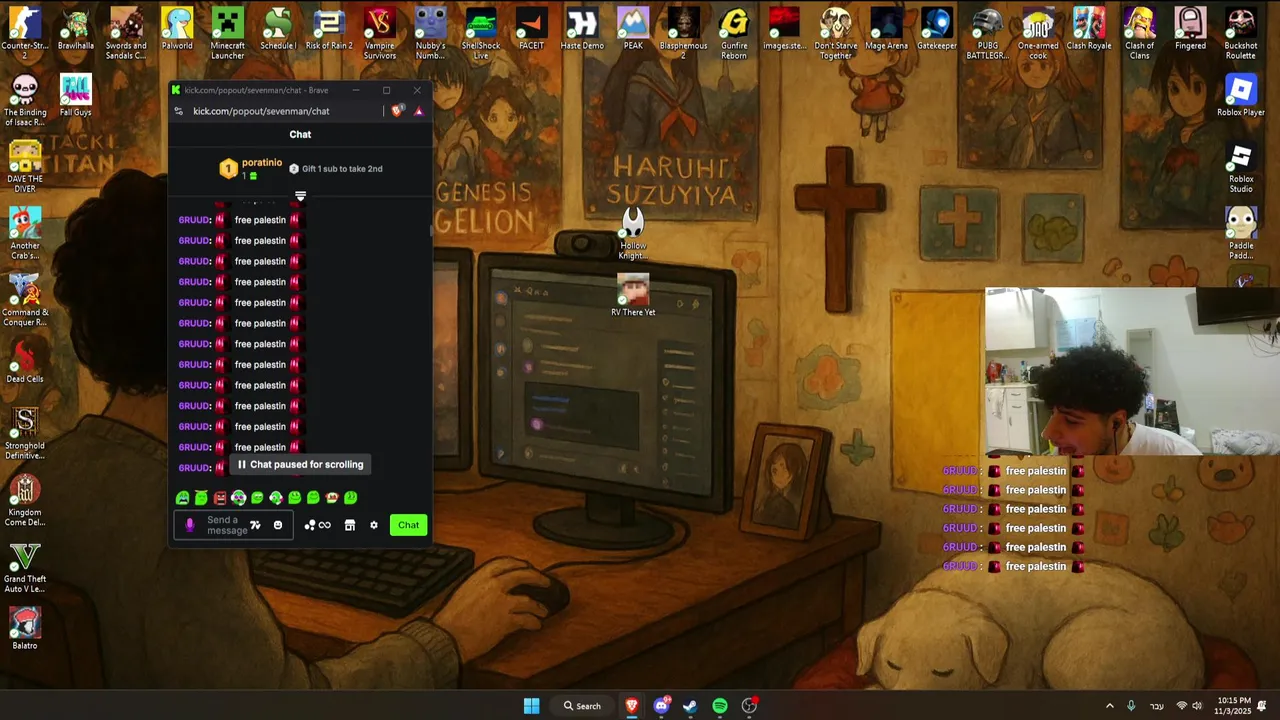Click the 'Gift 1 sub to take 2nd' text
The image size is (1280, 720).
(342, 169)
